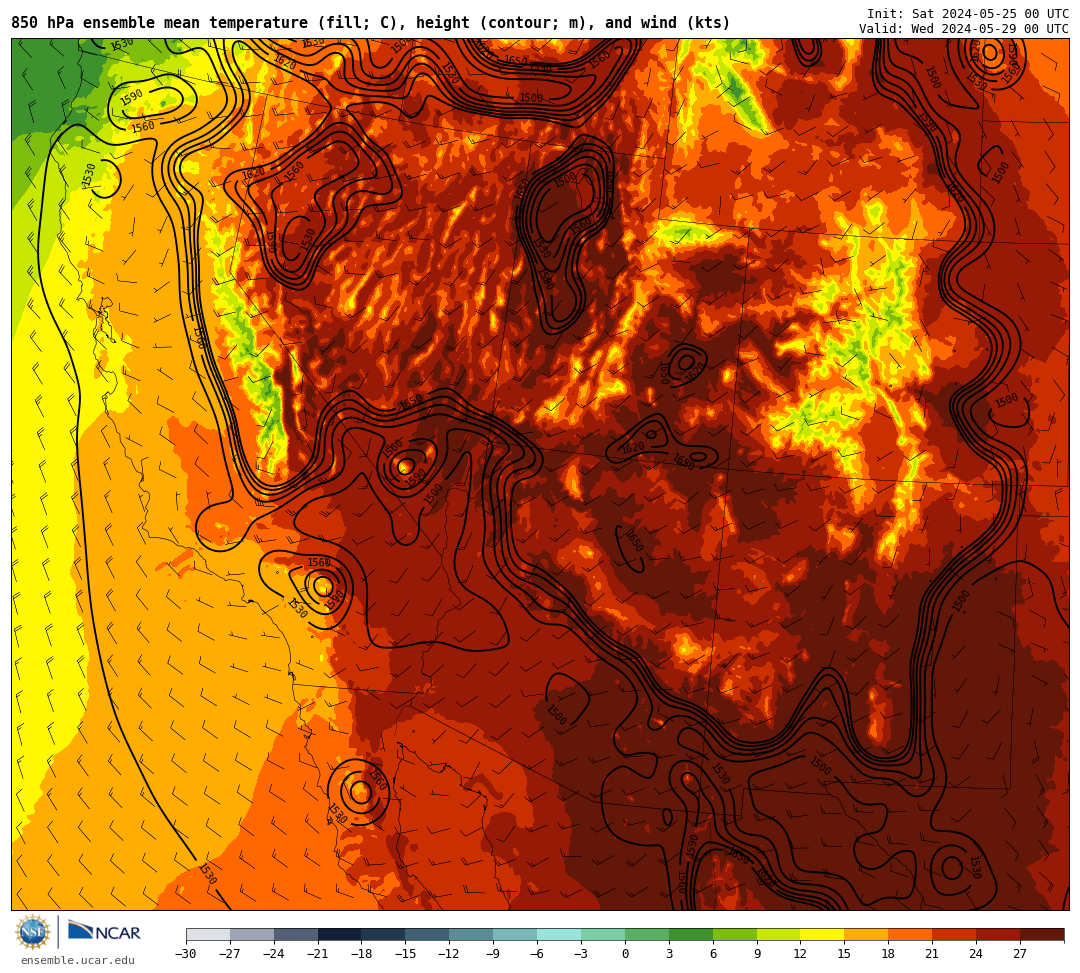Screen dimensions: 1080x973
Task: Pick the red-orange 21 to 24 swatch
Action: click(x=955, y=934)
